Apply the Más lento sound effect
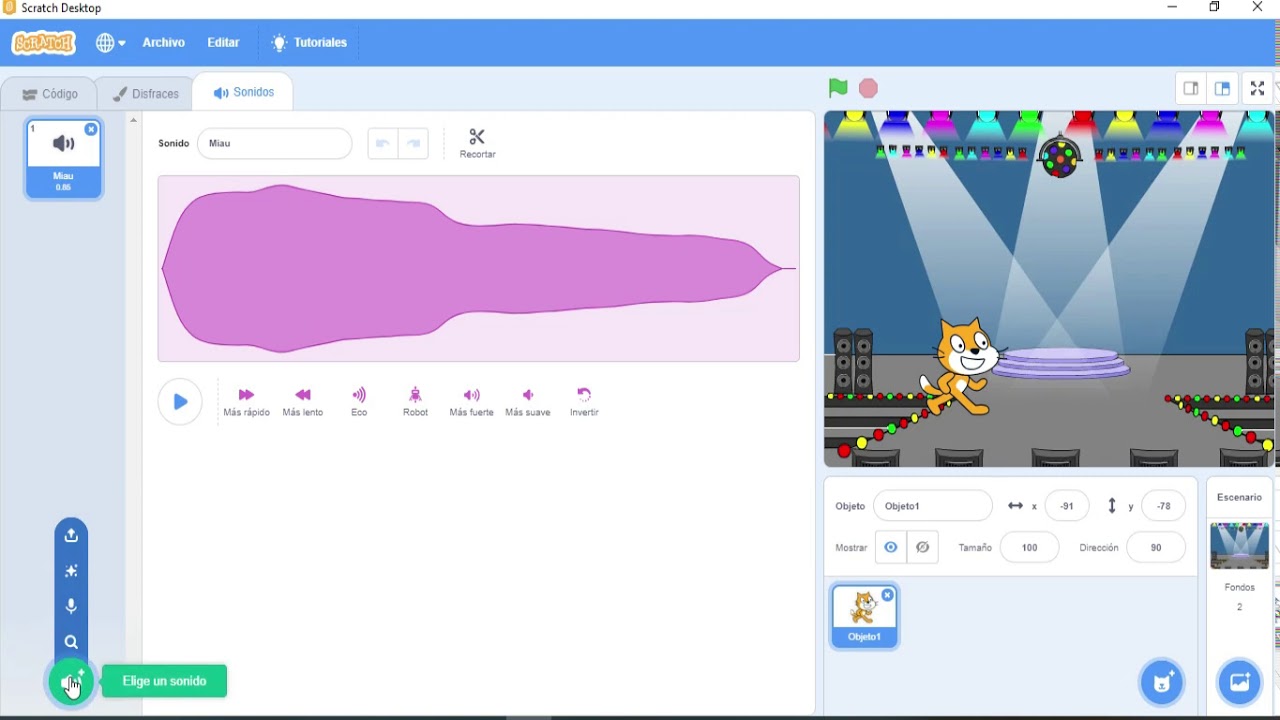The image size is (1280, 720). click(303, 401)
